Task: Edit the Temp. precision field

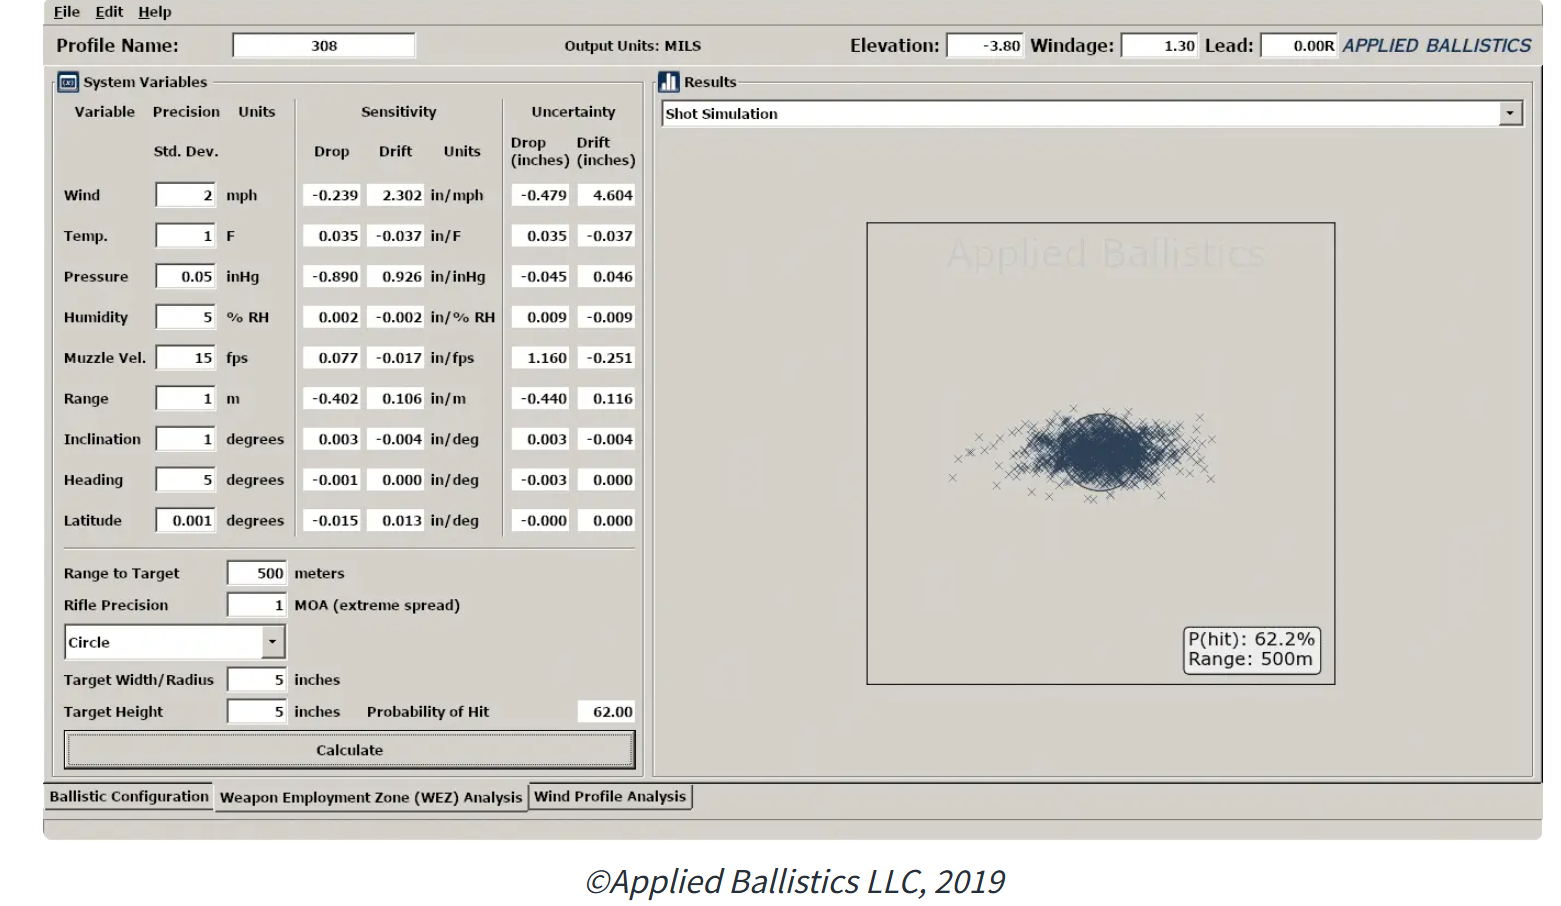Action: 185,236
